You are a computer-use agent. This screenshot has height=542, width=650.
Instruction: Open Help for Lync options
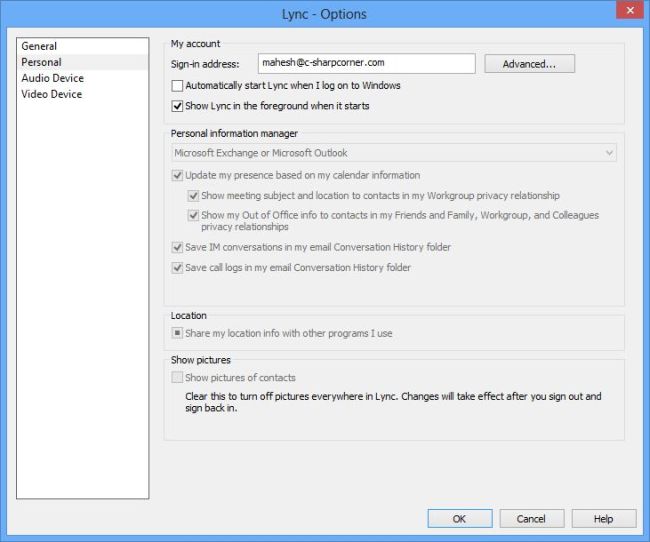(x=604, y=519)
